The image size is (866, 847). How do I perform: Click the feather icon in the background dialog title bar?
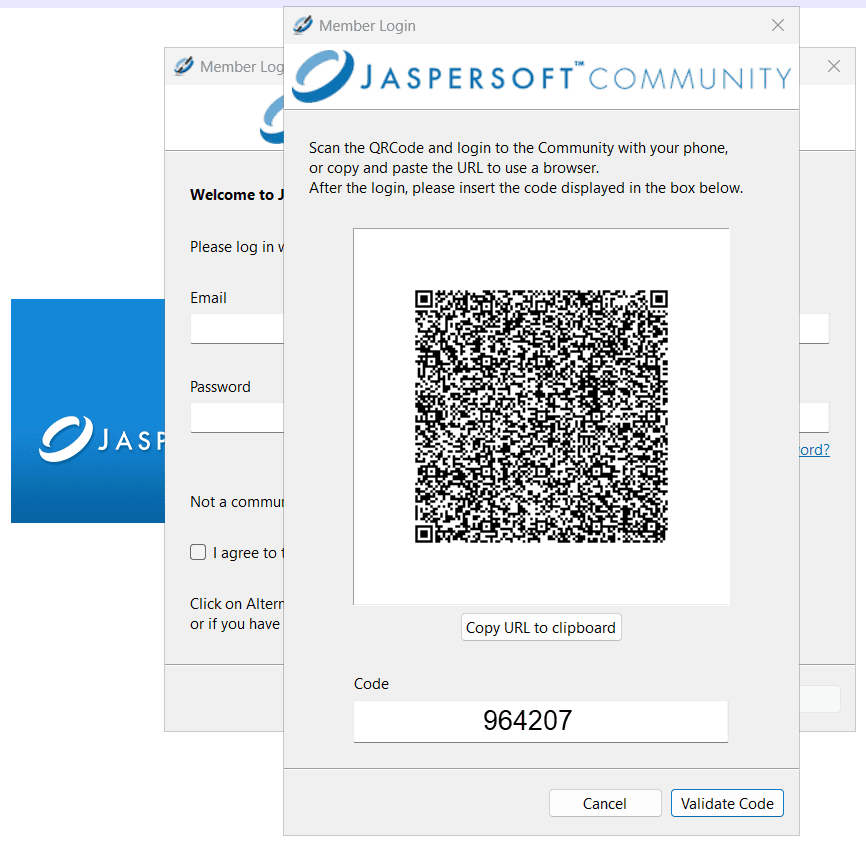pos(182,66)
